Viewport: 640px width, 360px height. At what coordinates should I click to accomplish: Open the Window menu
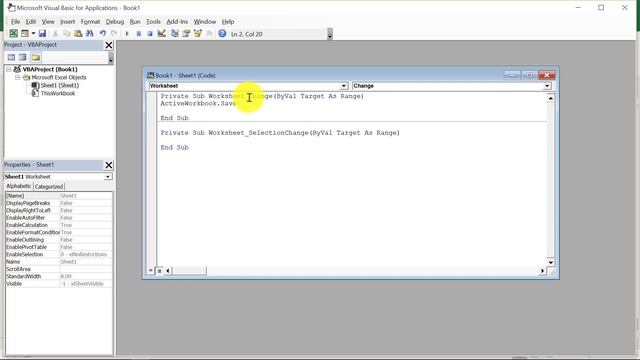(204, 22)
